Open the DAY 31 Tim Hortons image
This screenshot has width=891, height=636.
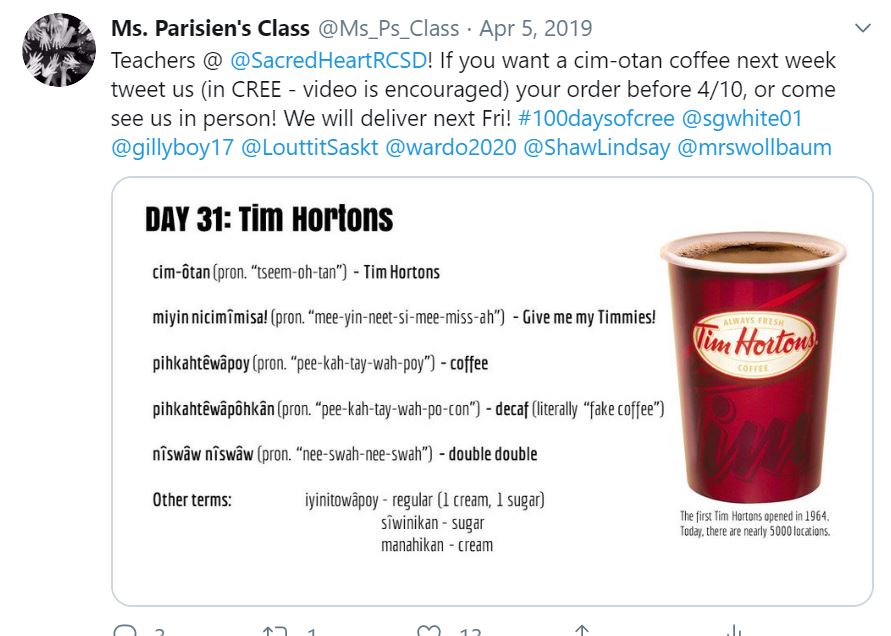[492, 391]
